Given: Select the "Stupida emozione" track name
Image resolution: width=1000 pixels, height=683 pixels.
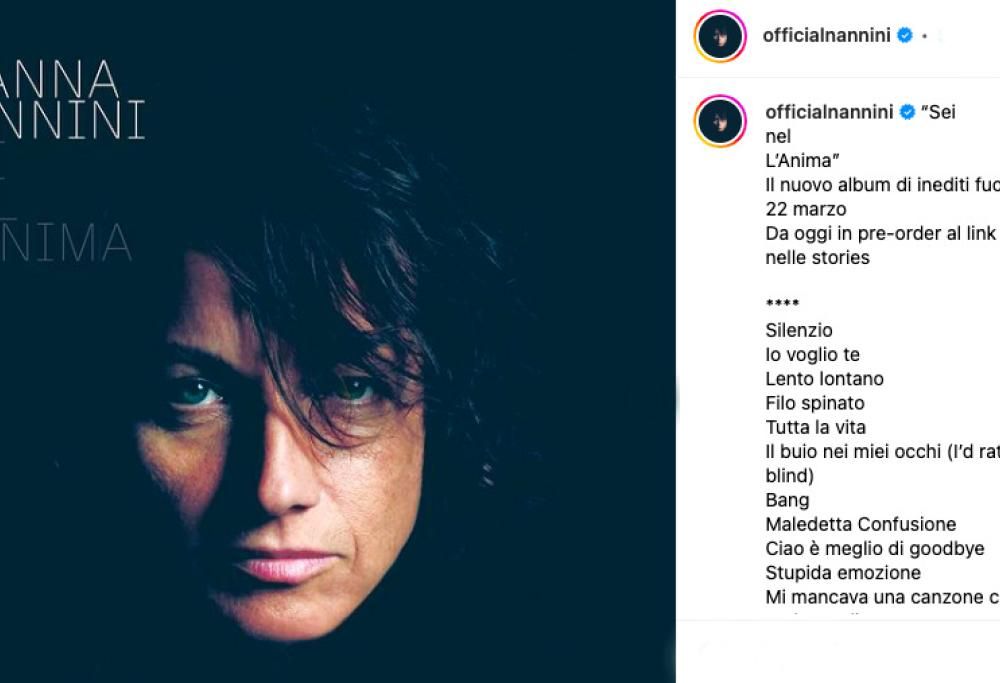Looking at the screenshot, I should [x=843, y=572].
